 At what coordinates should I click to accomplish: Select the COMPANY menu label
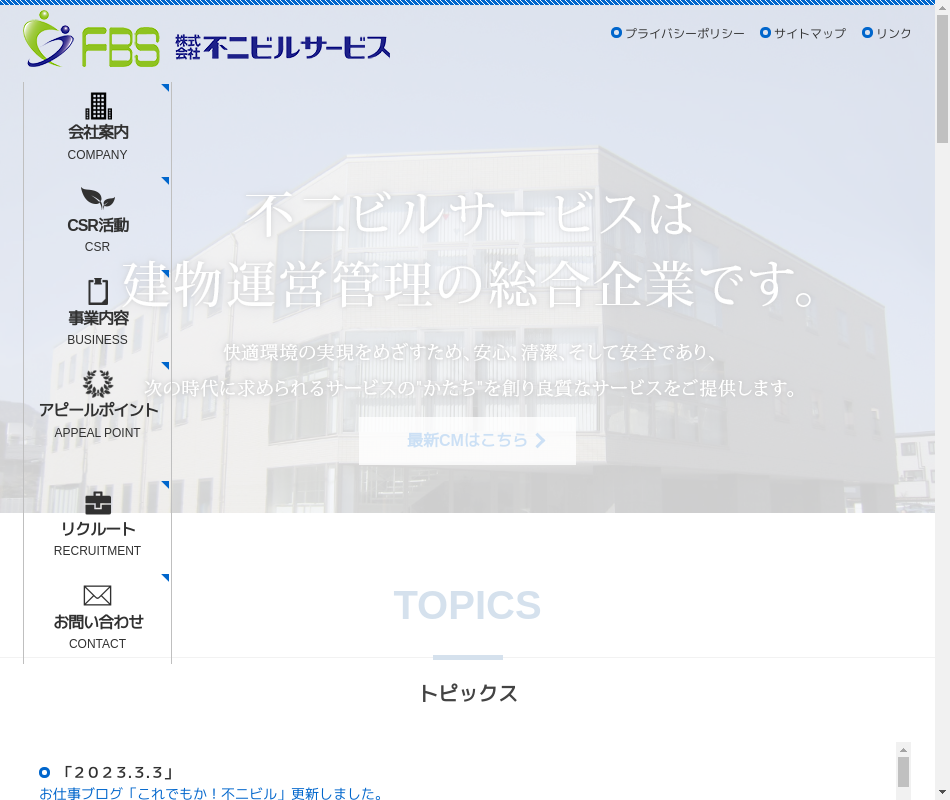(x=98, y=155)
